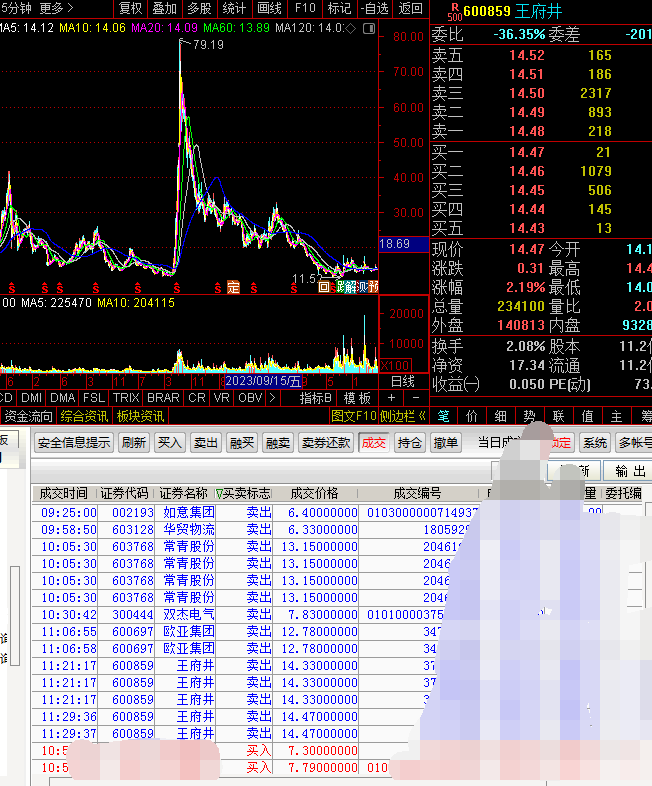Click the 卖券还款 button
Image resolution: width=652 pixels, height=786 pixels.
326,443
